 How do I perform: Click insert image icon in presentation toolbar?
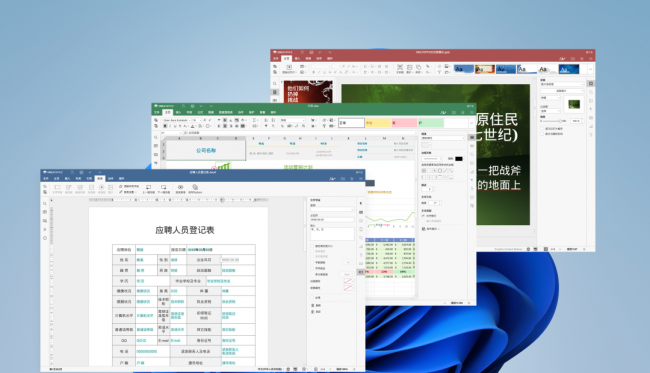[x=409, y=68]
